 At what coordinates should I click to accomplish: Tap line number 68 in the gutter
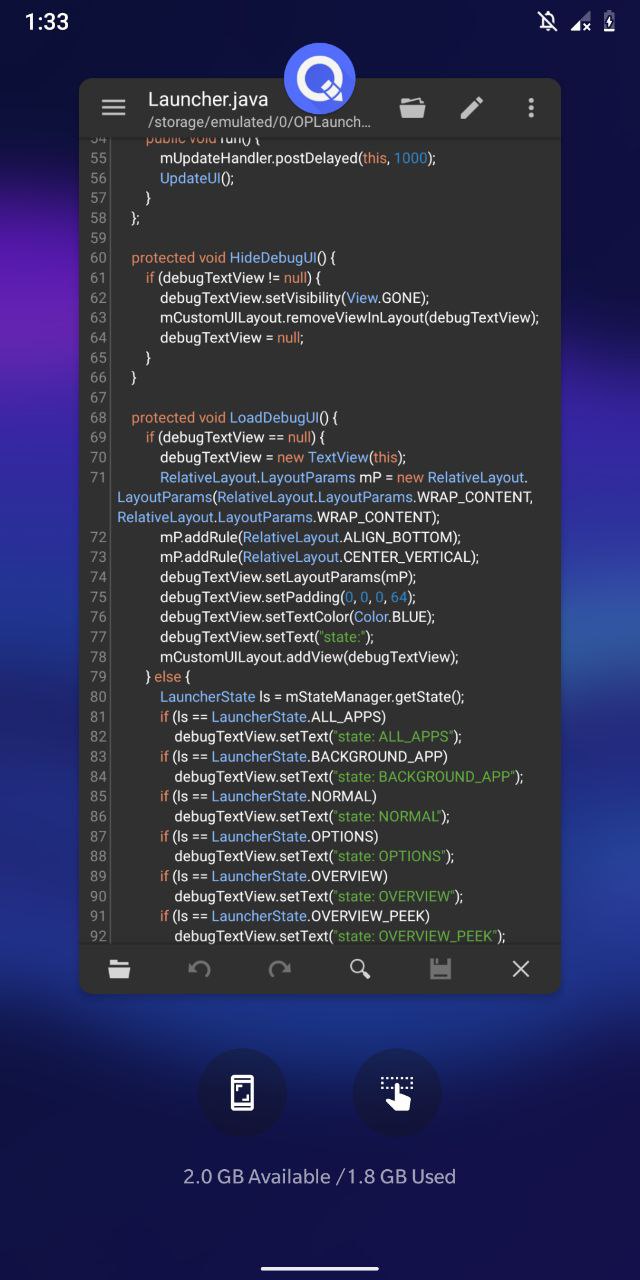(98, 417)
